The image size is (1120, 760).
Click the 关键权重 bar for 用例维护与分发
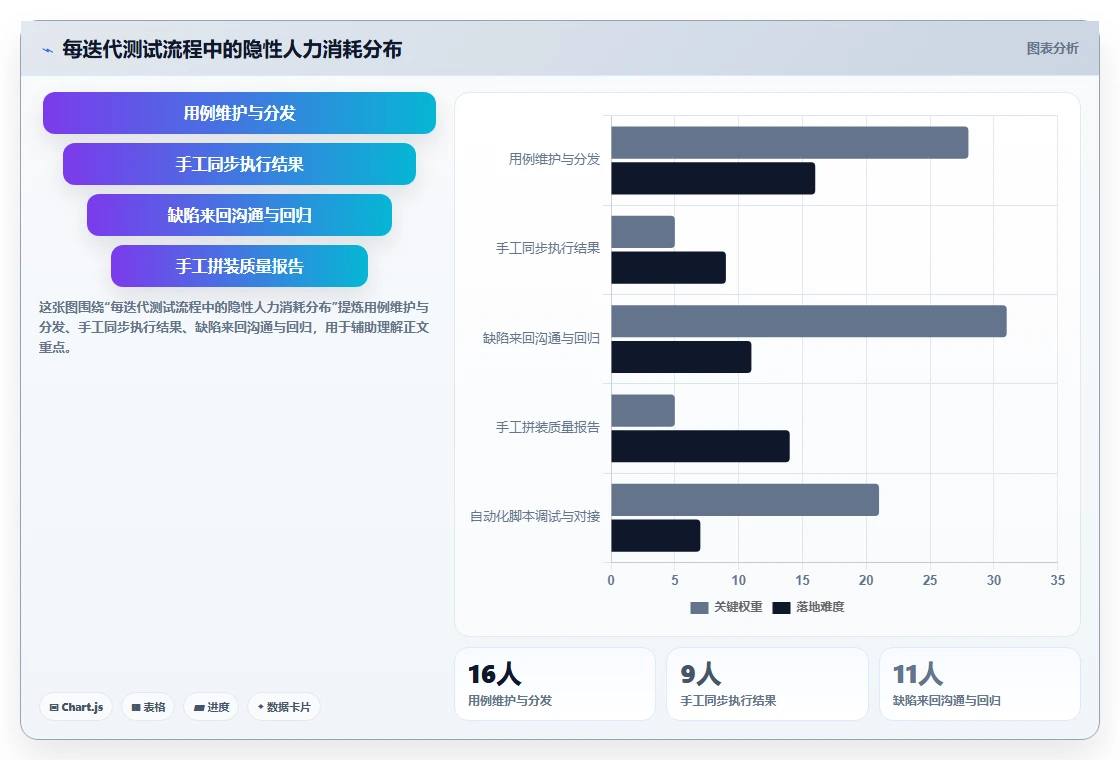tap(789, 143)
